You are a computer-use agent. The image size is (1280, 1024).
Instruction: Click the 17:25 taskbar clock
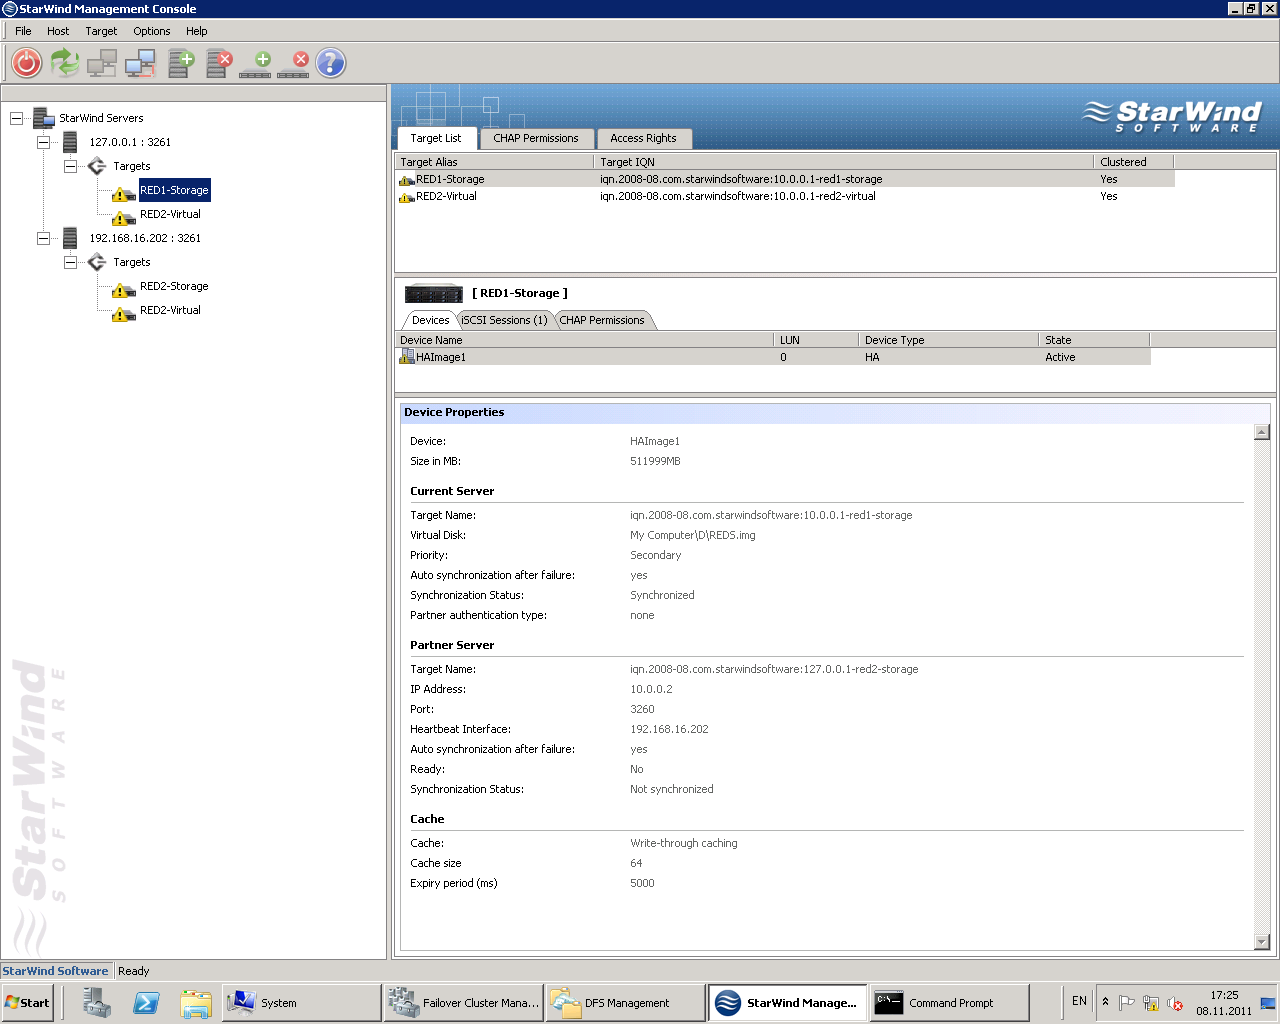(1224, 995)
